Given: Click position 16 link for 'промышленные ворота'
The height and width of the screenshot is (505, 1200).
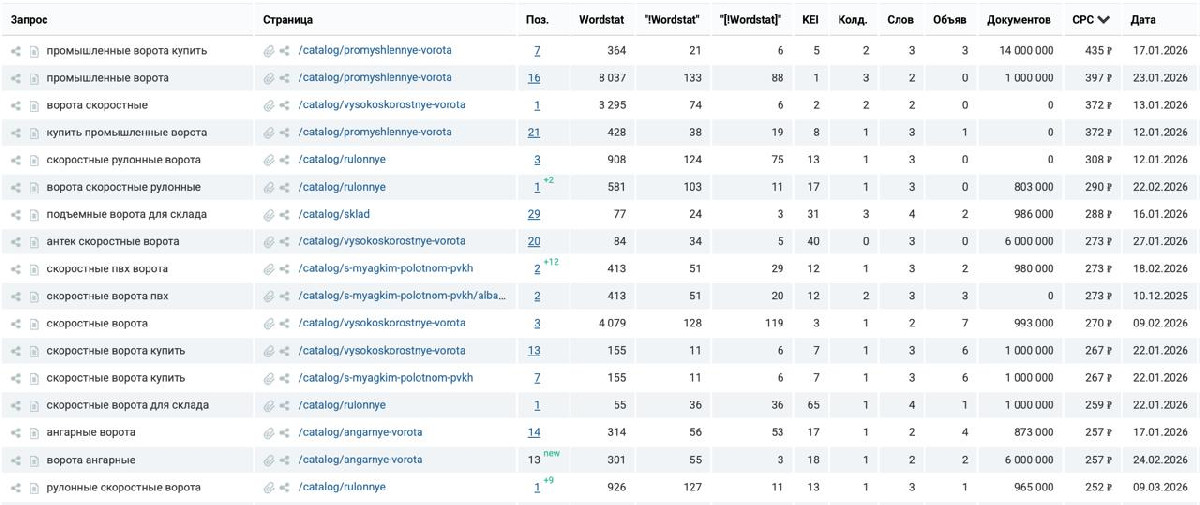Looking at the screenshot, I should pos(534,78).
